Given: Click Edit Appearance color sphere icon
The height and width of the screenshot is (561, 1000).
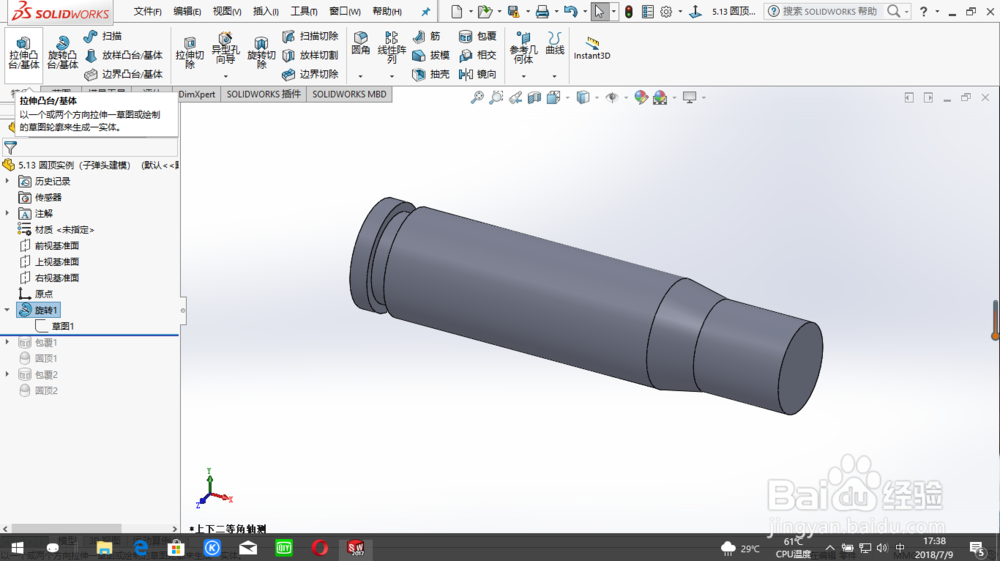Looking at the screenshot, I should click(641, 98).
